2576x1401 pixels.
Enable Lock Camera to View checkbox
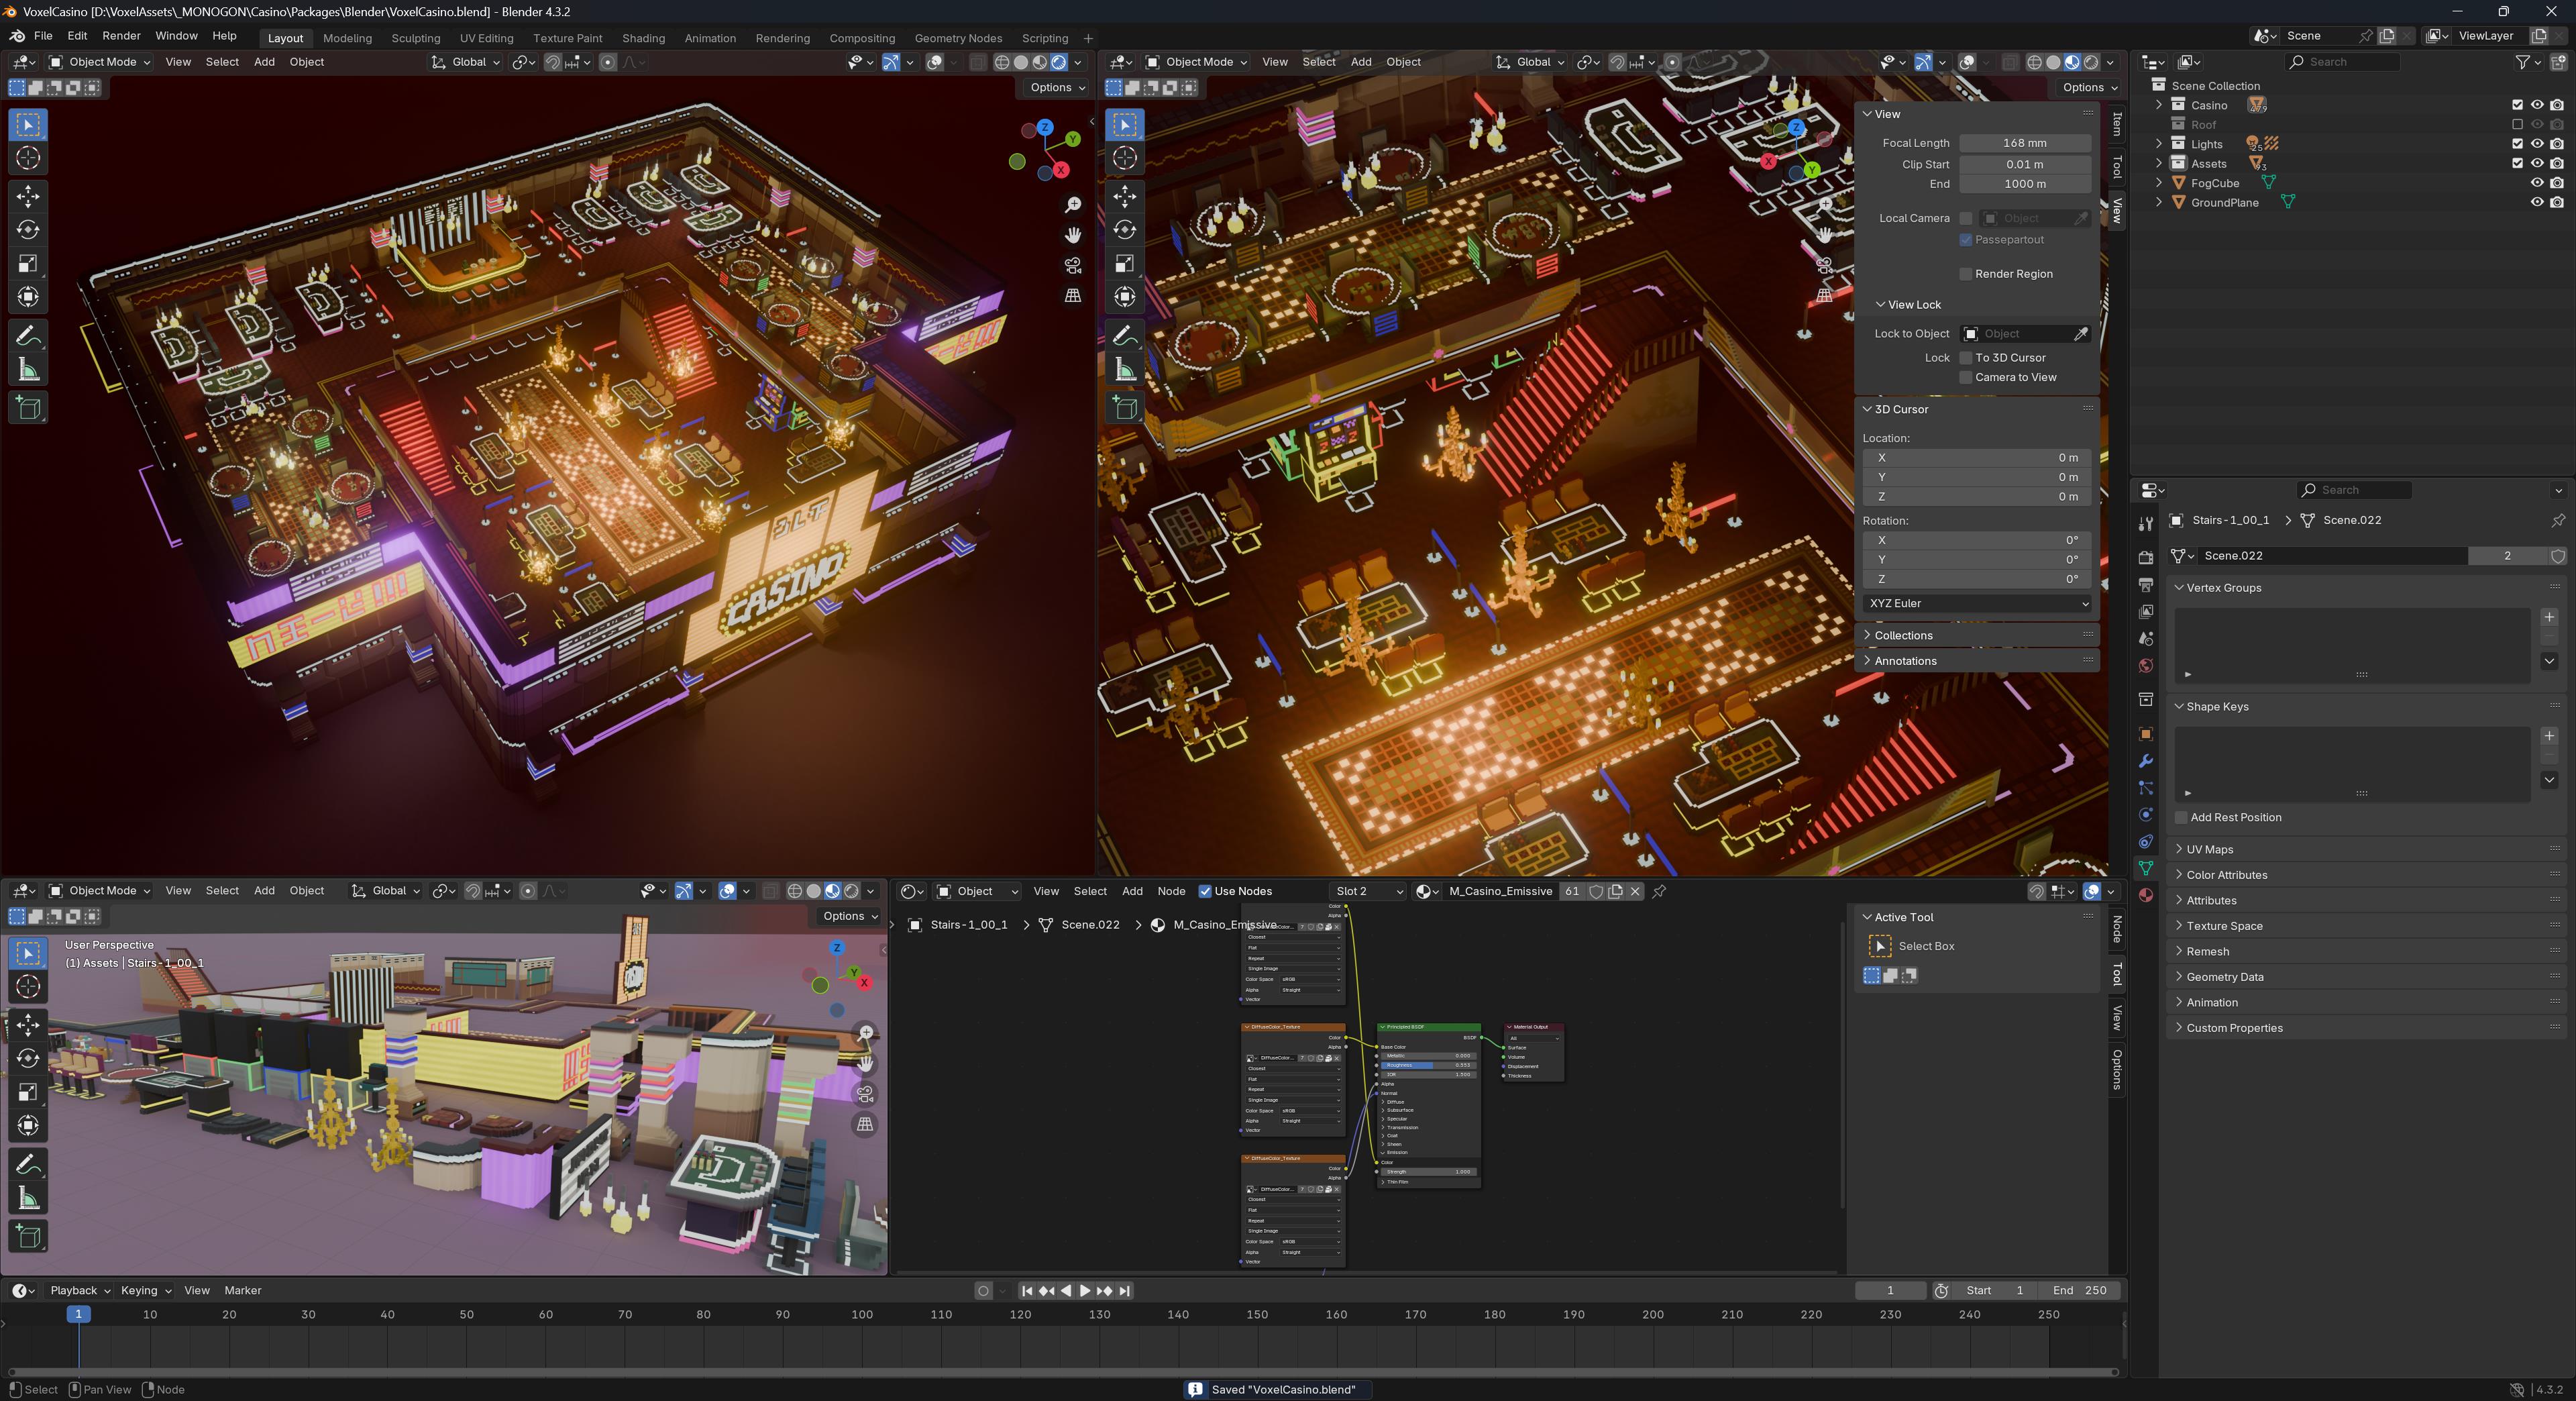tap(1966, 377)
